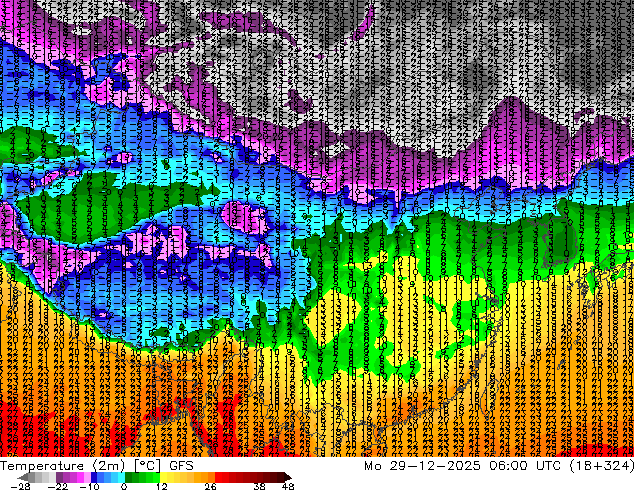Click the "(18+324)" forecast run label
Image resolution: width=634 pixels, height=490 pixels.
(x=601, y=466)
